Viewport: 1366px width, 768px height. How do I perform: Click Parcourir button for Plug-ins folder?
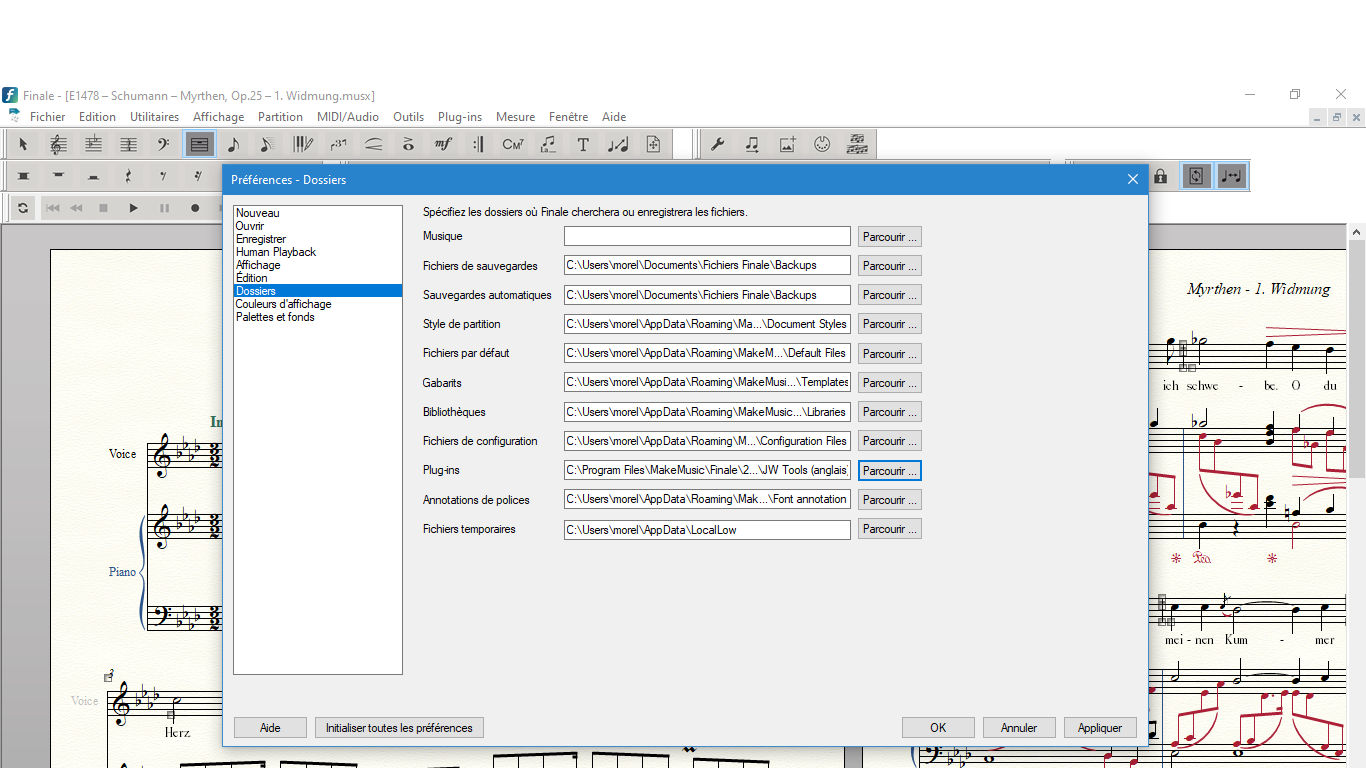(x=889, y=471)
